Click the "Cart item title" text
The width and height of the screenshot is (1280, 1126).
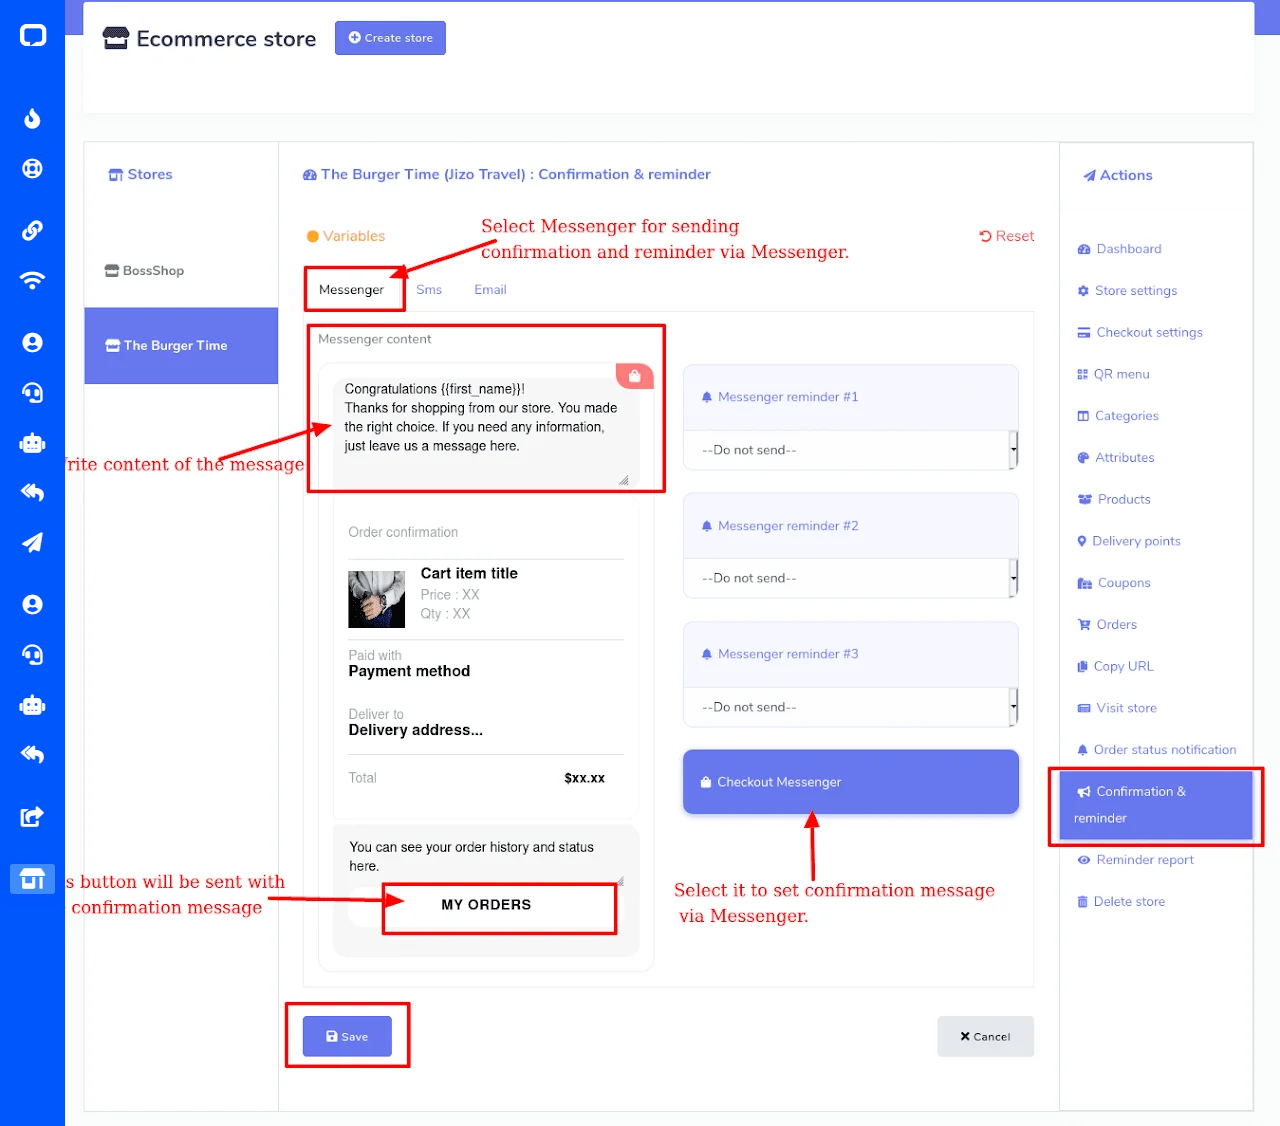469,573
